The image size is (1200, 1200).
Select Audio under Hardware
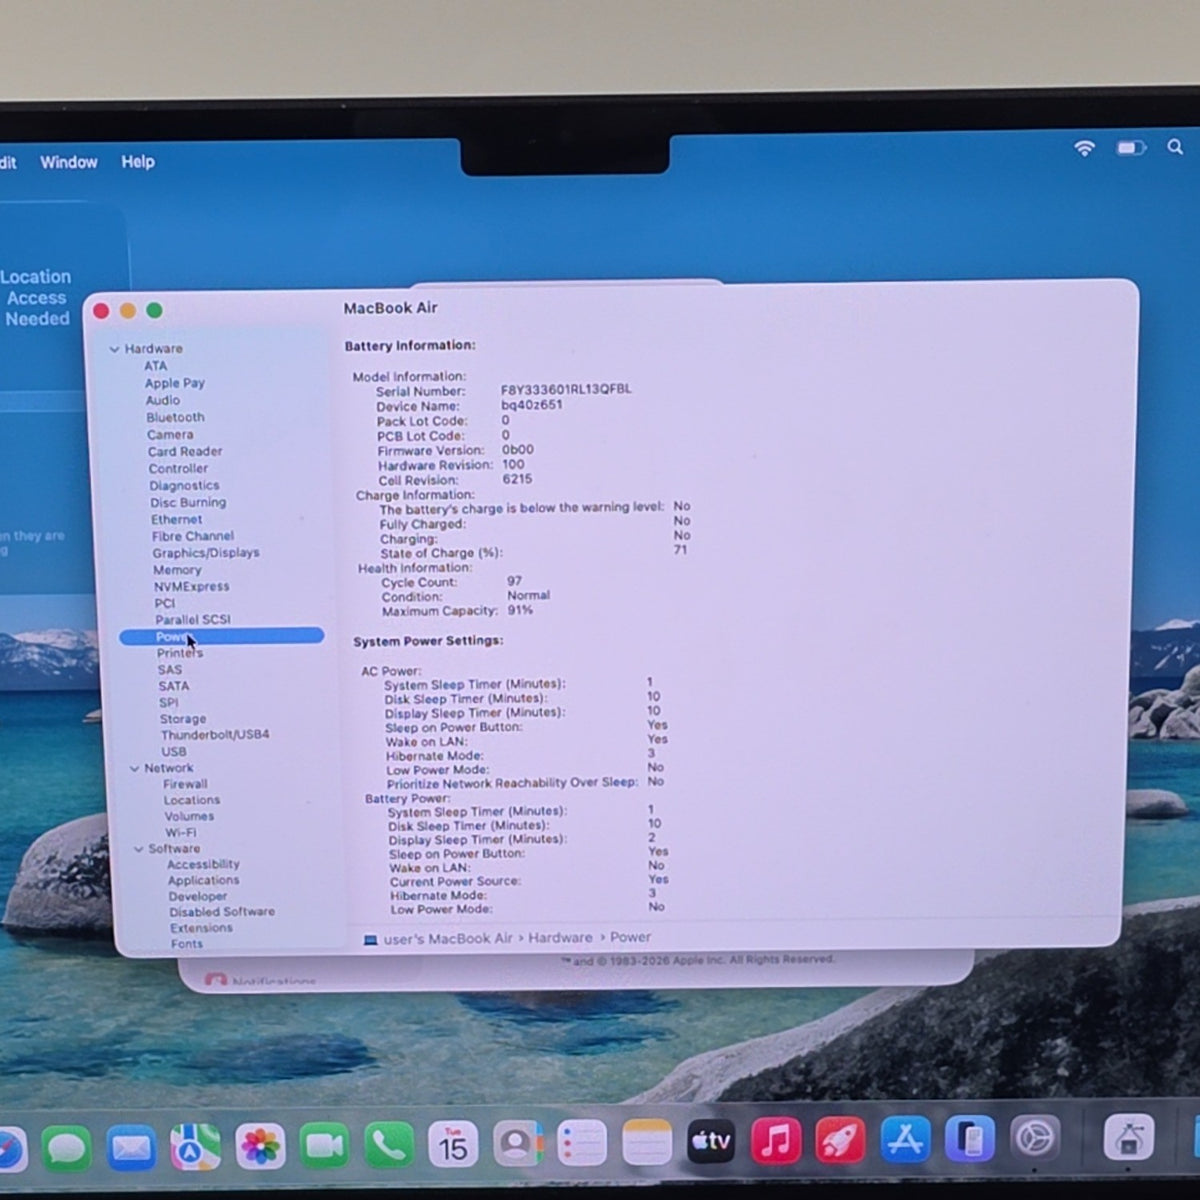(x=163, y=400)
